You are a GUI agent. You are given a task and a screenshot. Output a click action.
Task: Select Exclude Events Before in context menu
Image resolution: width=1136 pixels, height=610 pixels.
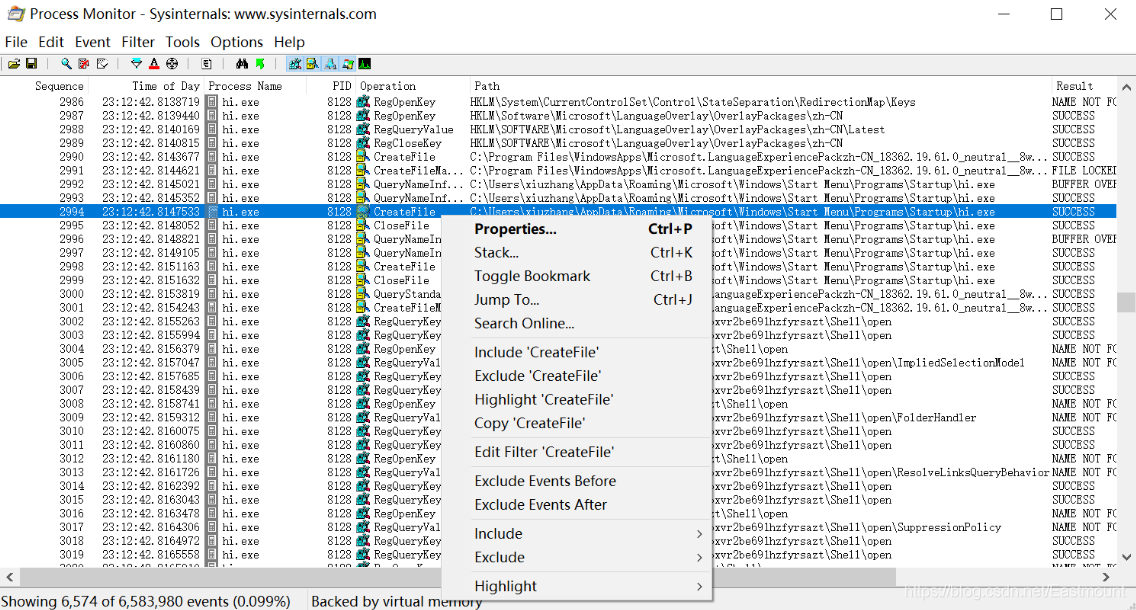(x=545, y=481)
